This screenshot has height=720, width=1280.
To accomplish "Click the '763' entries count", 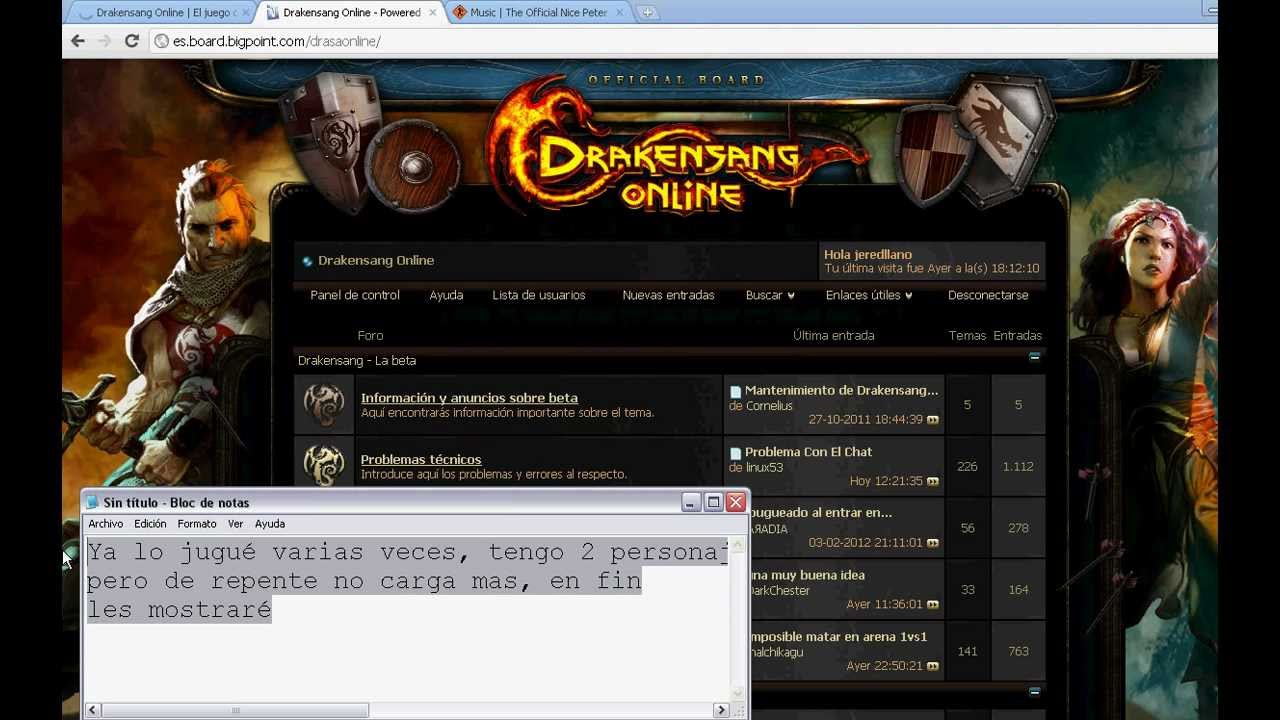I will pos(1018,651).
